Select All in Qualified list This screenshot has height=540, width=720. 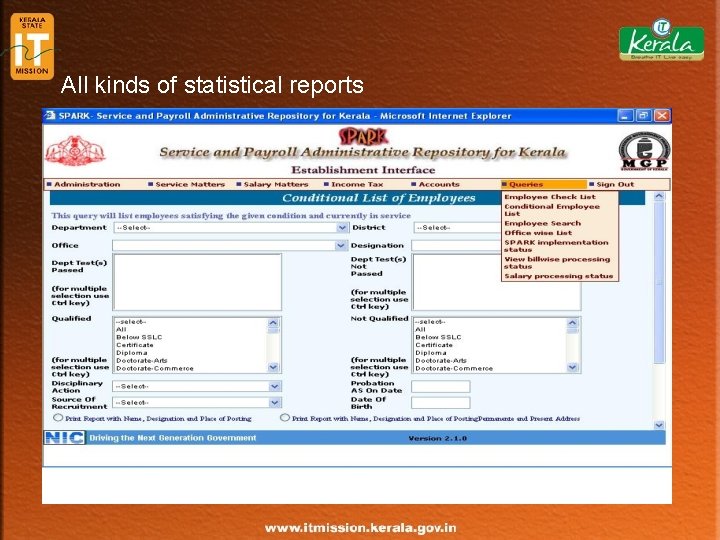(121, 329)
